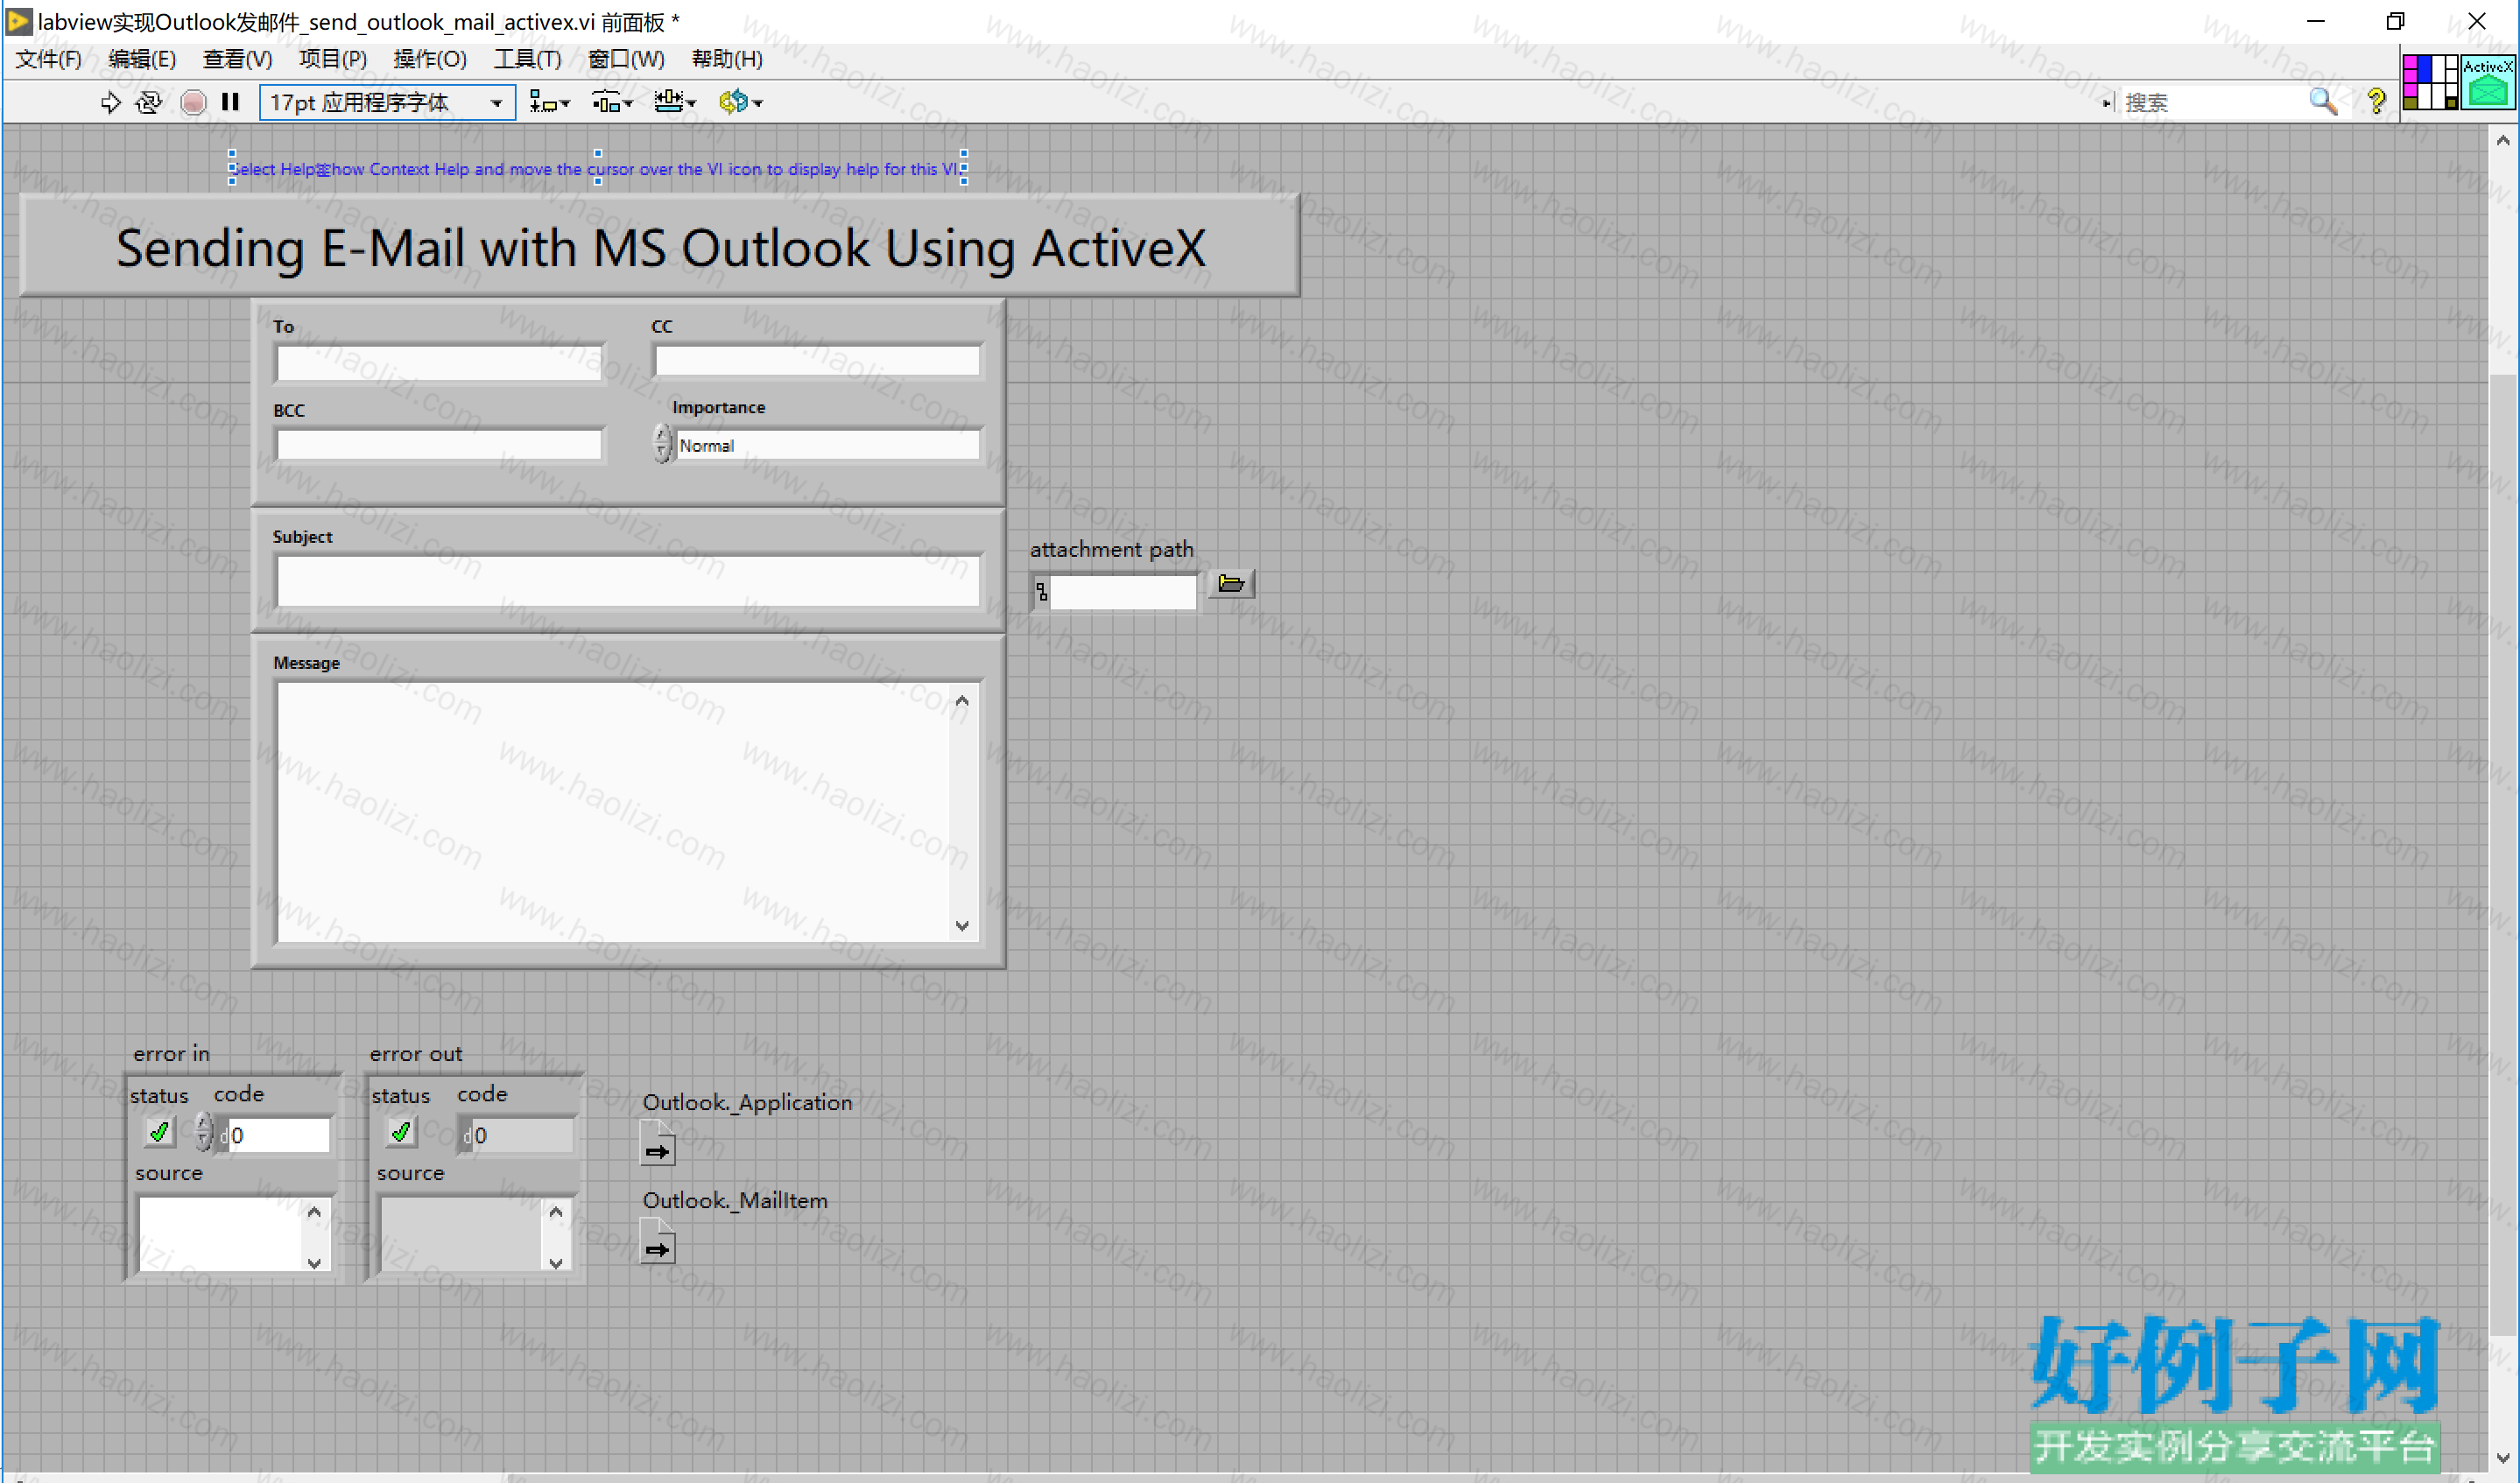Click error in source scroll down arrow

(314, 1262)
